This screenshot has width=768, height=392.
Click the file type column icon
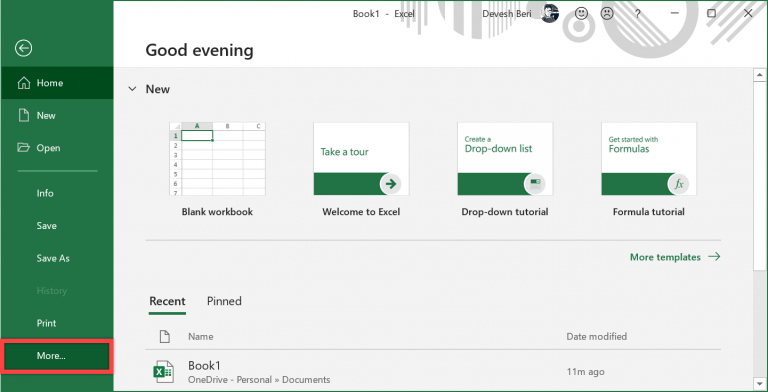tap(165, 337)
